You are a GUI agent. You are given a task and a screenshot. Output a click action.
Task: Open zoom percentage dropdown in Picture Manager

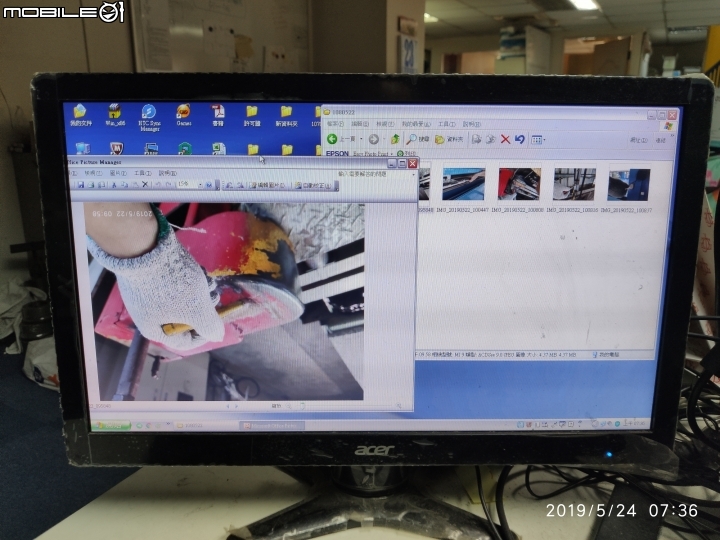200,185
